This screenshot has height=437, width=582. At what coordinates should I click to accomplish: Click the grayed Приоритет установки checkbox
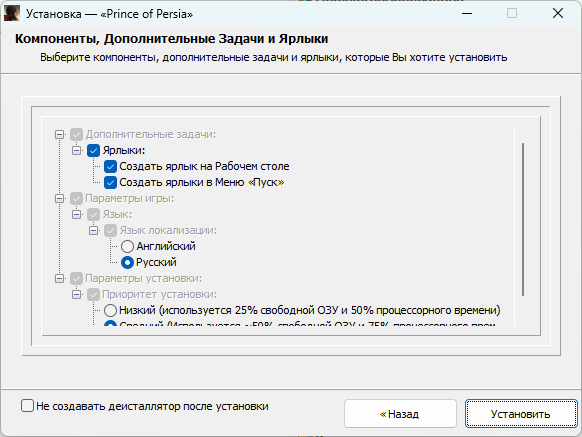click(x=94, y=294)
